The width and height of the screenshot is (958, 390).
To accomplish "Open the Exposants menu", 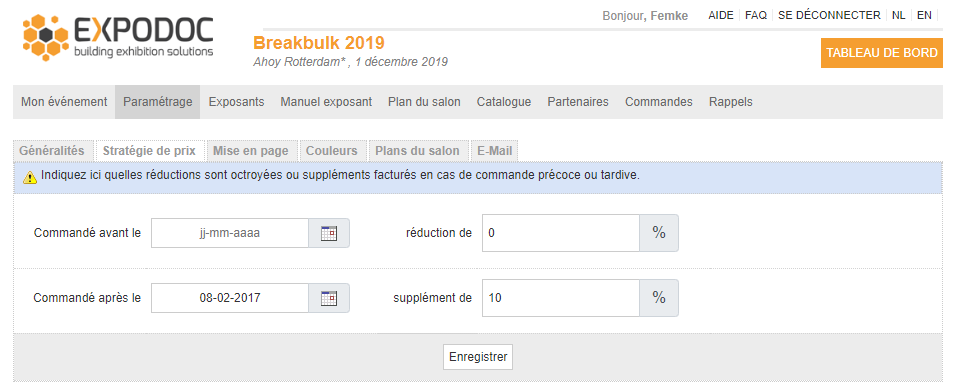I will [236, 102].
